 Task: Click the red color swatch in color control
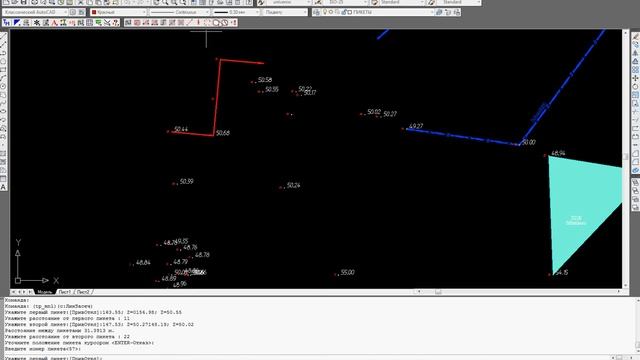pos(94,12)
